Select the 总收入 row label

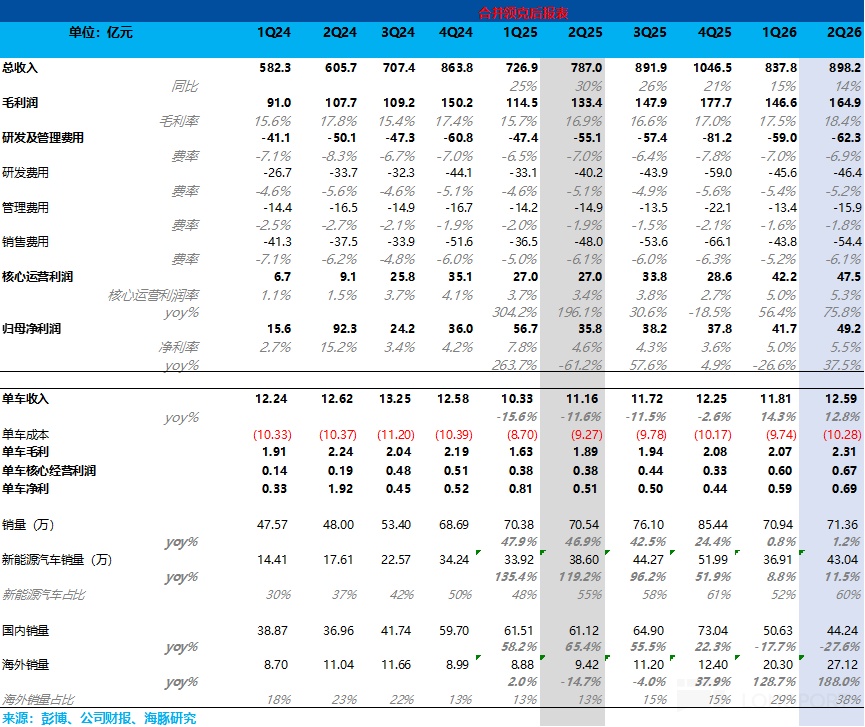(20, 68)
